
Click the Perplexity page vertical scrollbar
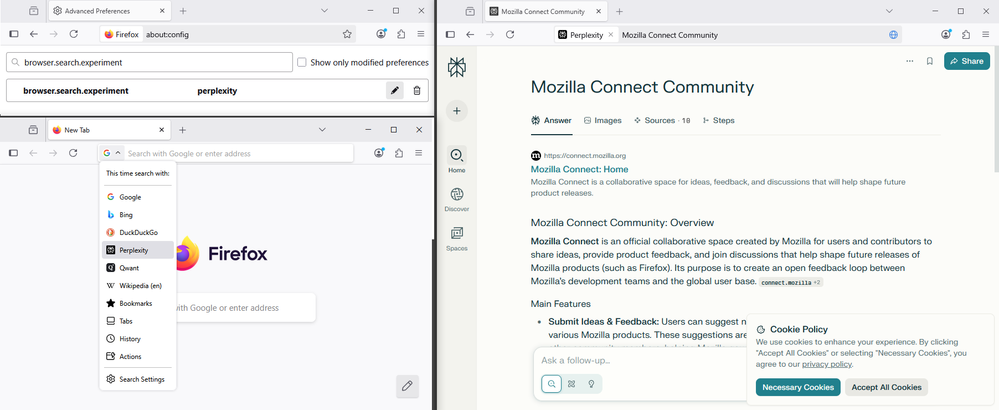(x=995, y=108)
